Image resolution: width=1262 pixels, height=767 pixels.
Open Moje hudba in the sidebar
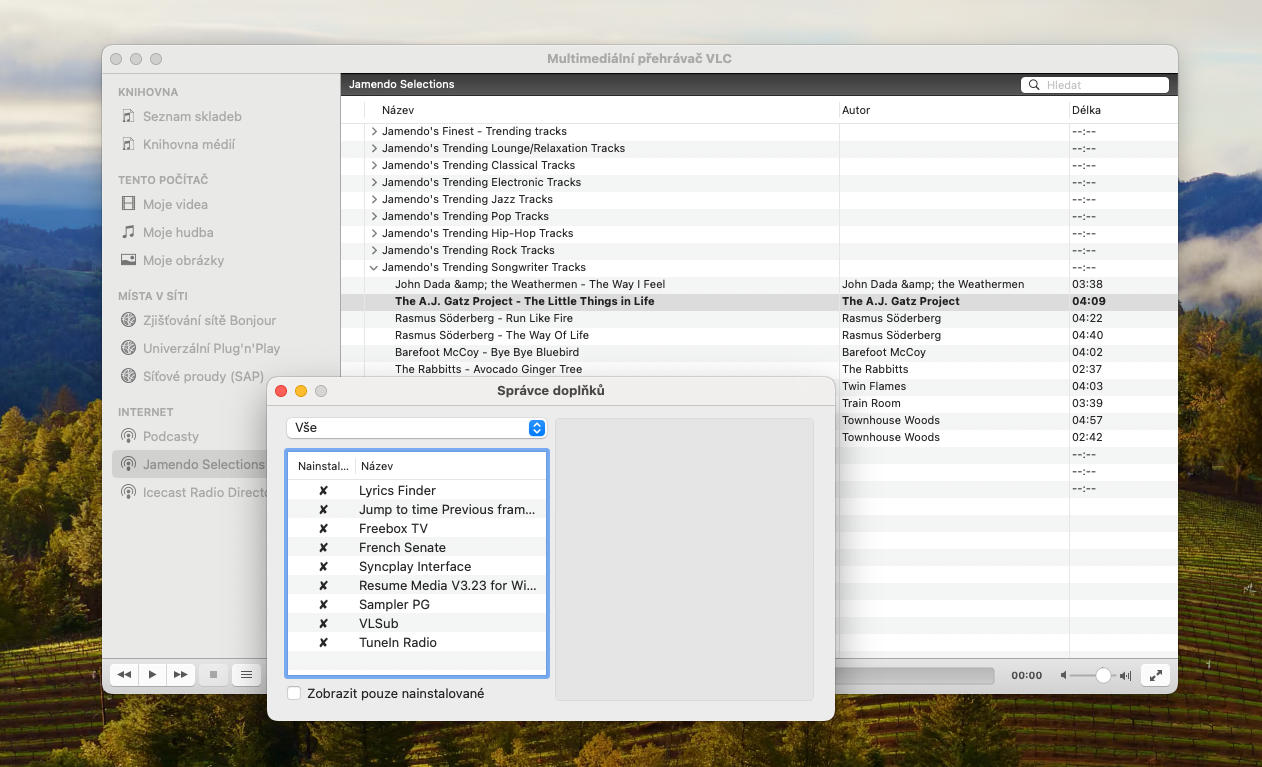[177, 232]
